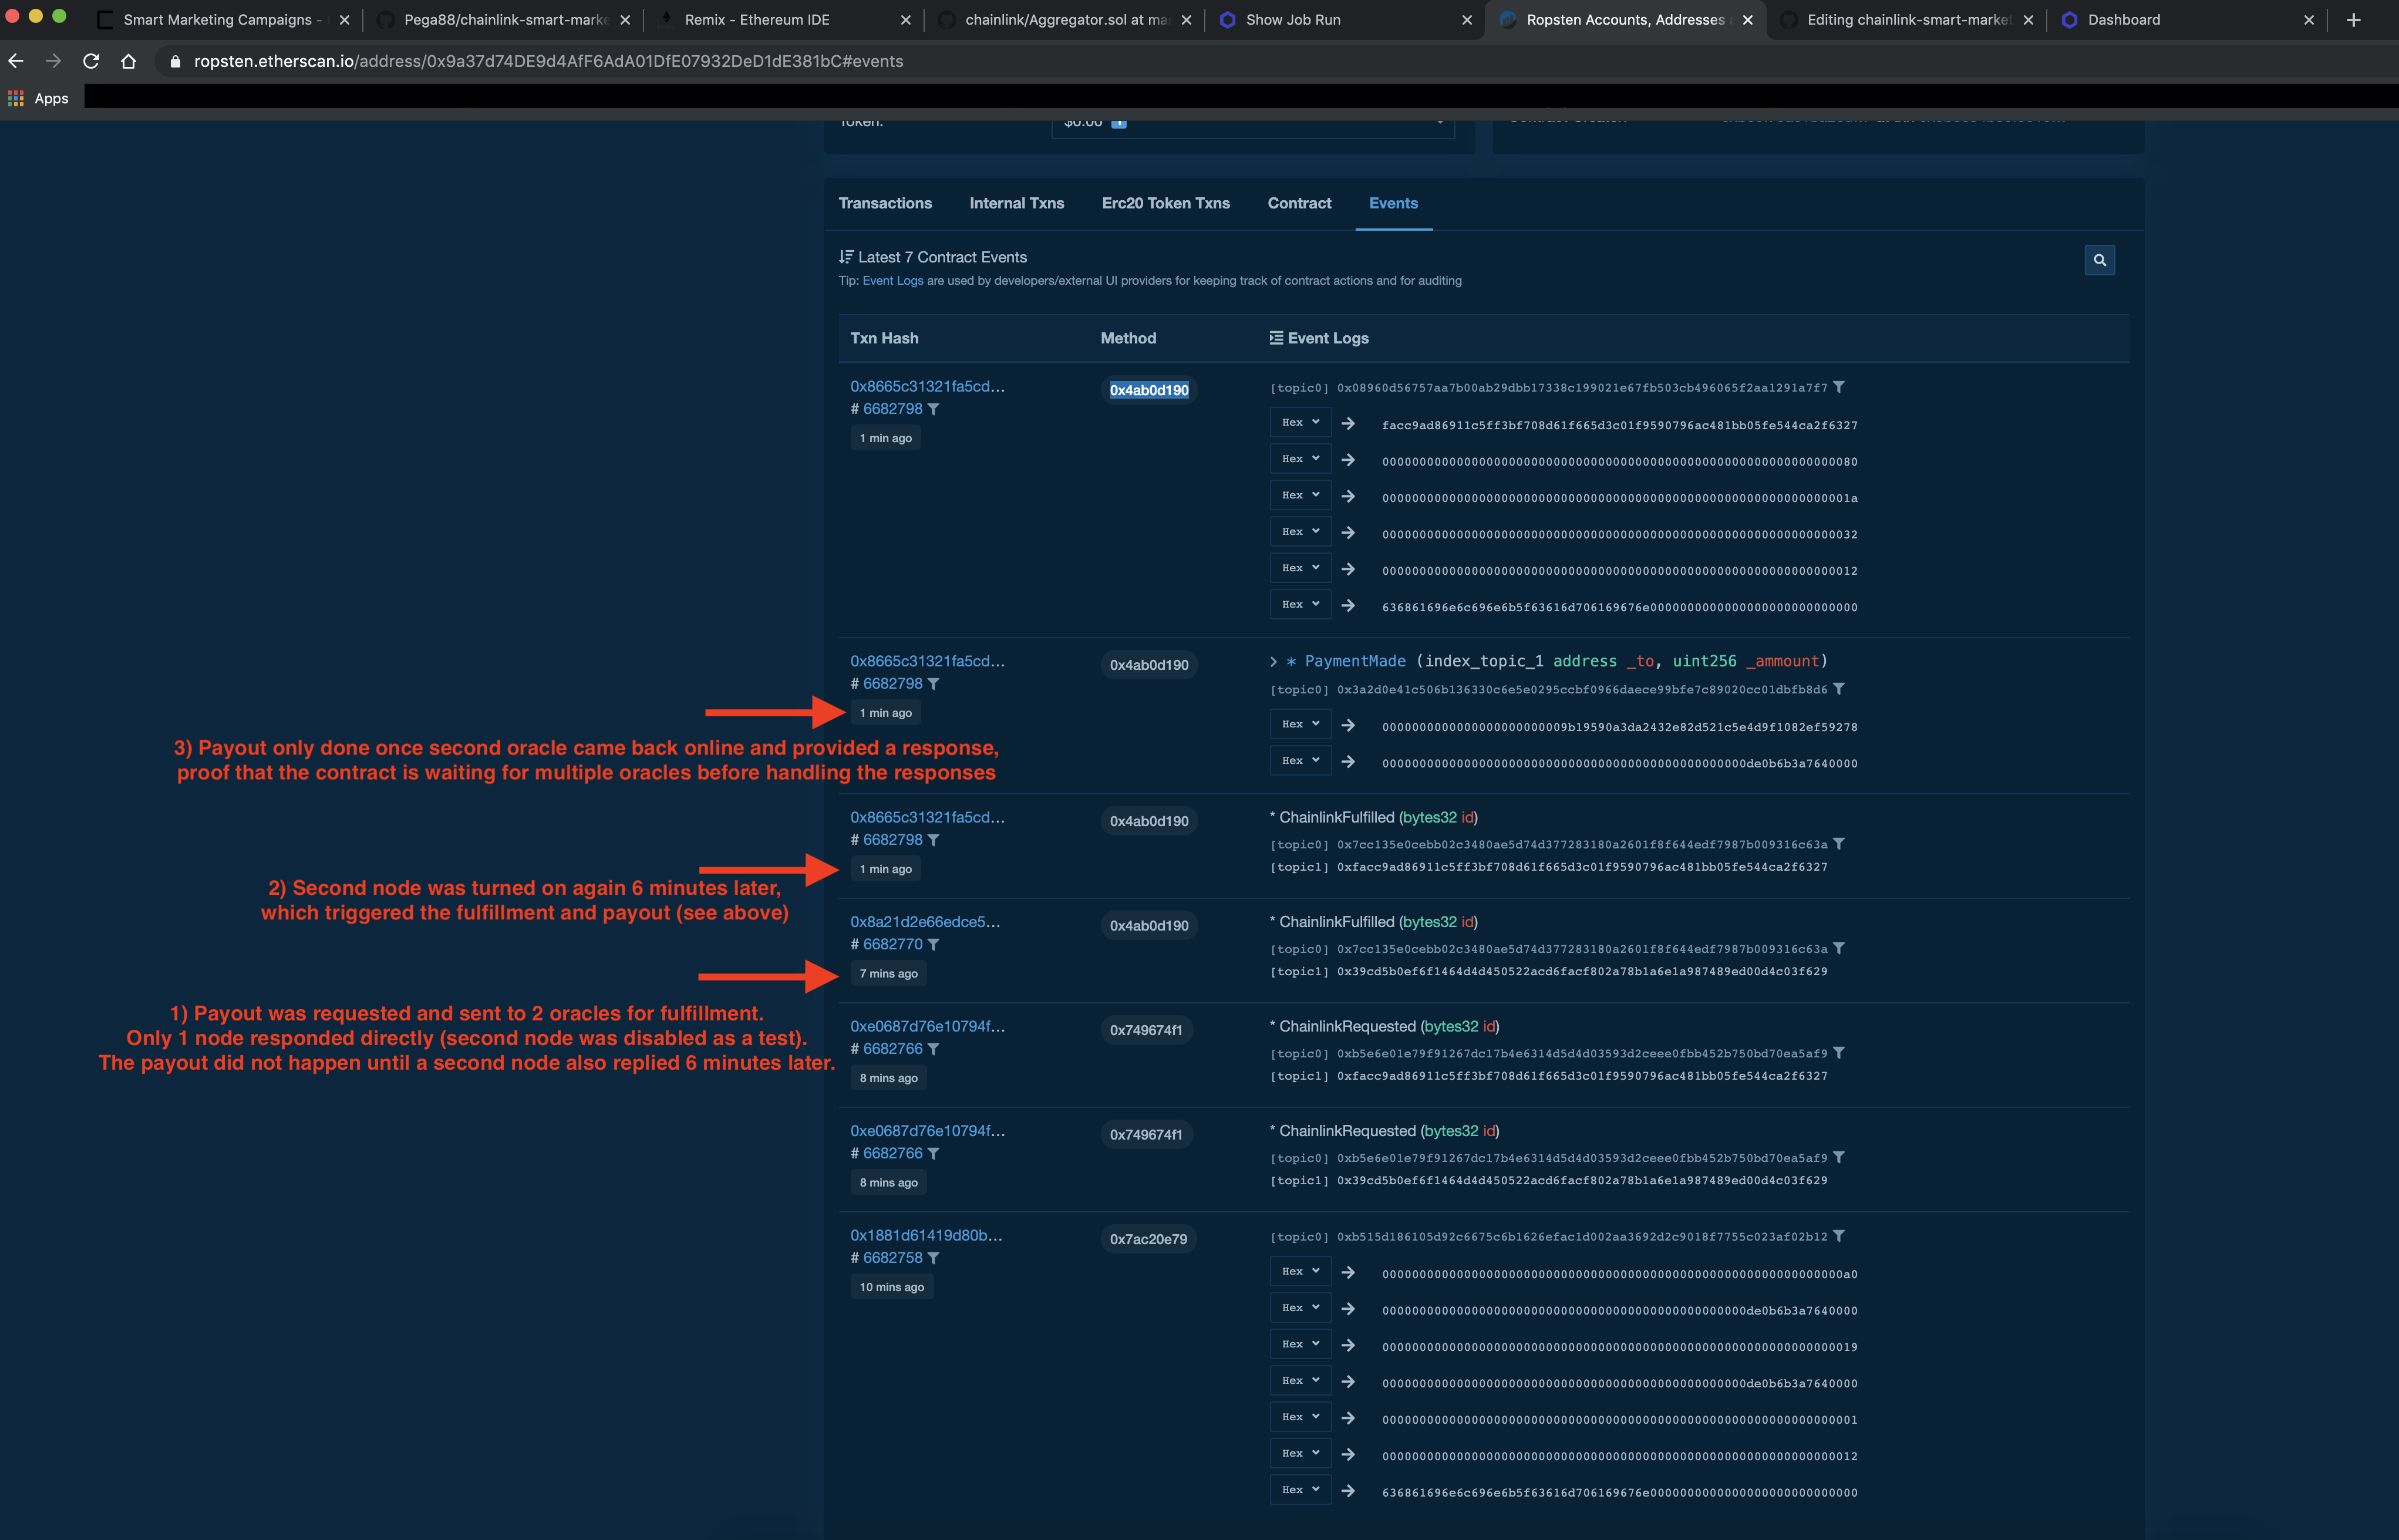Open the Hex dropdown on the last event row
This screenshot has width=2399, height=1540.
1299,1489
